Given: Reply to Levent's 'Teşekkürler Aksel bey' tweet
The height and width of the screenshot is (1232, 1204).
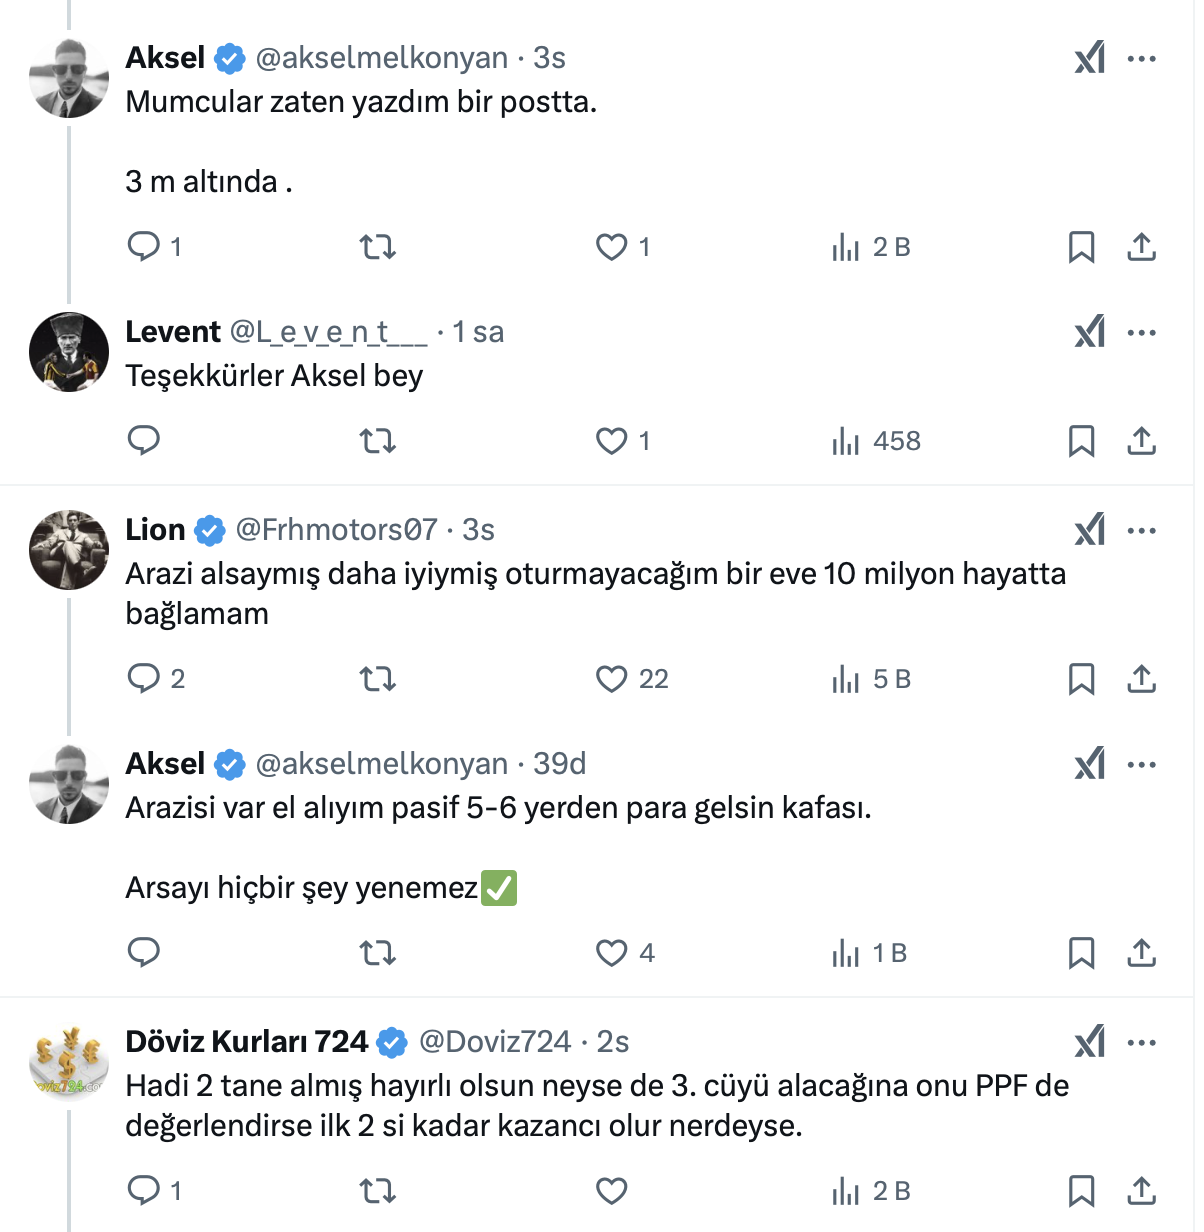Looking at the screenshot, I should (144, 441).
